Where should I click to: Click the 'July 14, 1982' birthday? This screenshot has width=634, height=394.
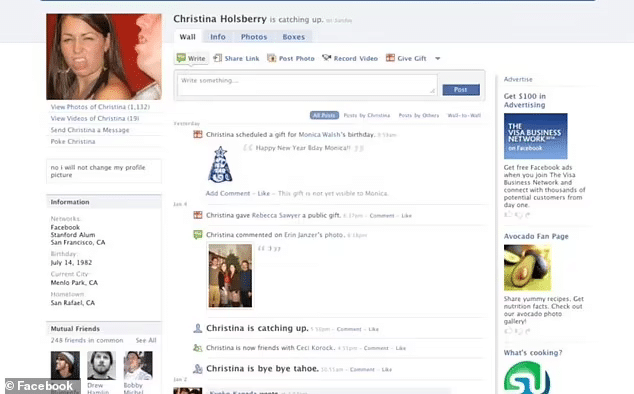pyautogui.click(x=71, y=262)
